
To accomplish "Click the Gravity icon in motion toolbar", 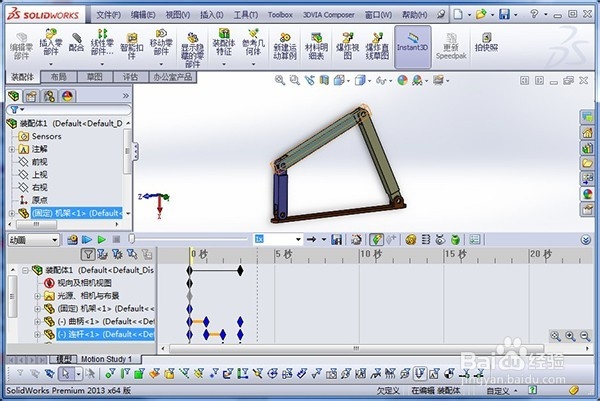I will 455,240.
